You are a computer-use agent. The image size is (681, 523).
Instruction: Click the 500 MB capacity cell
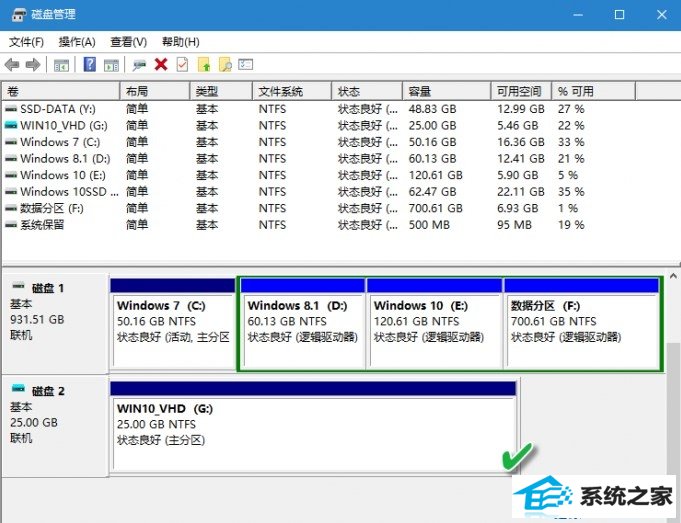tap(429, 225)
